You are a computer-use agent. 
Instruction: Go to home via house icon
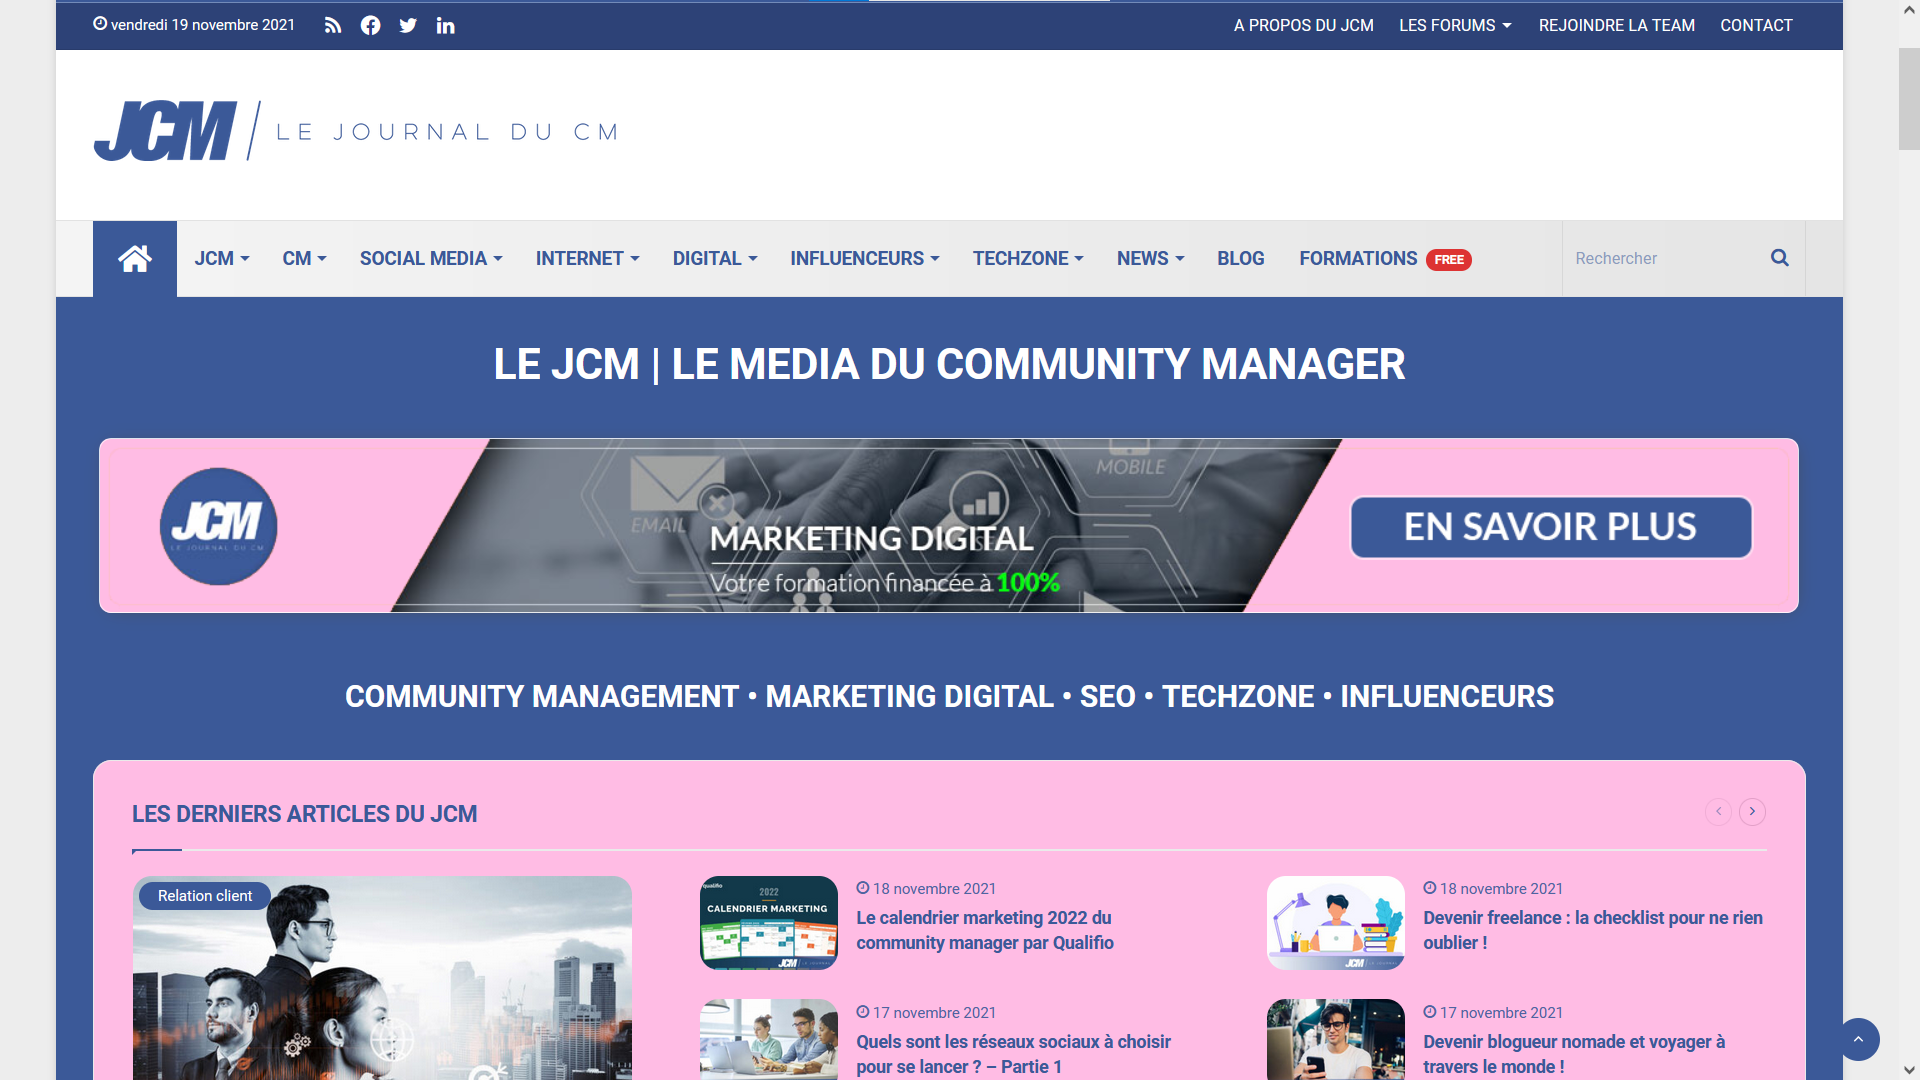[x=135, y=259]
